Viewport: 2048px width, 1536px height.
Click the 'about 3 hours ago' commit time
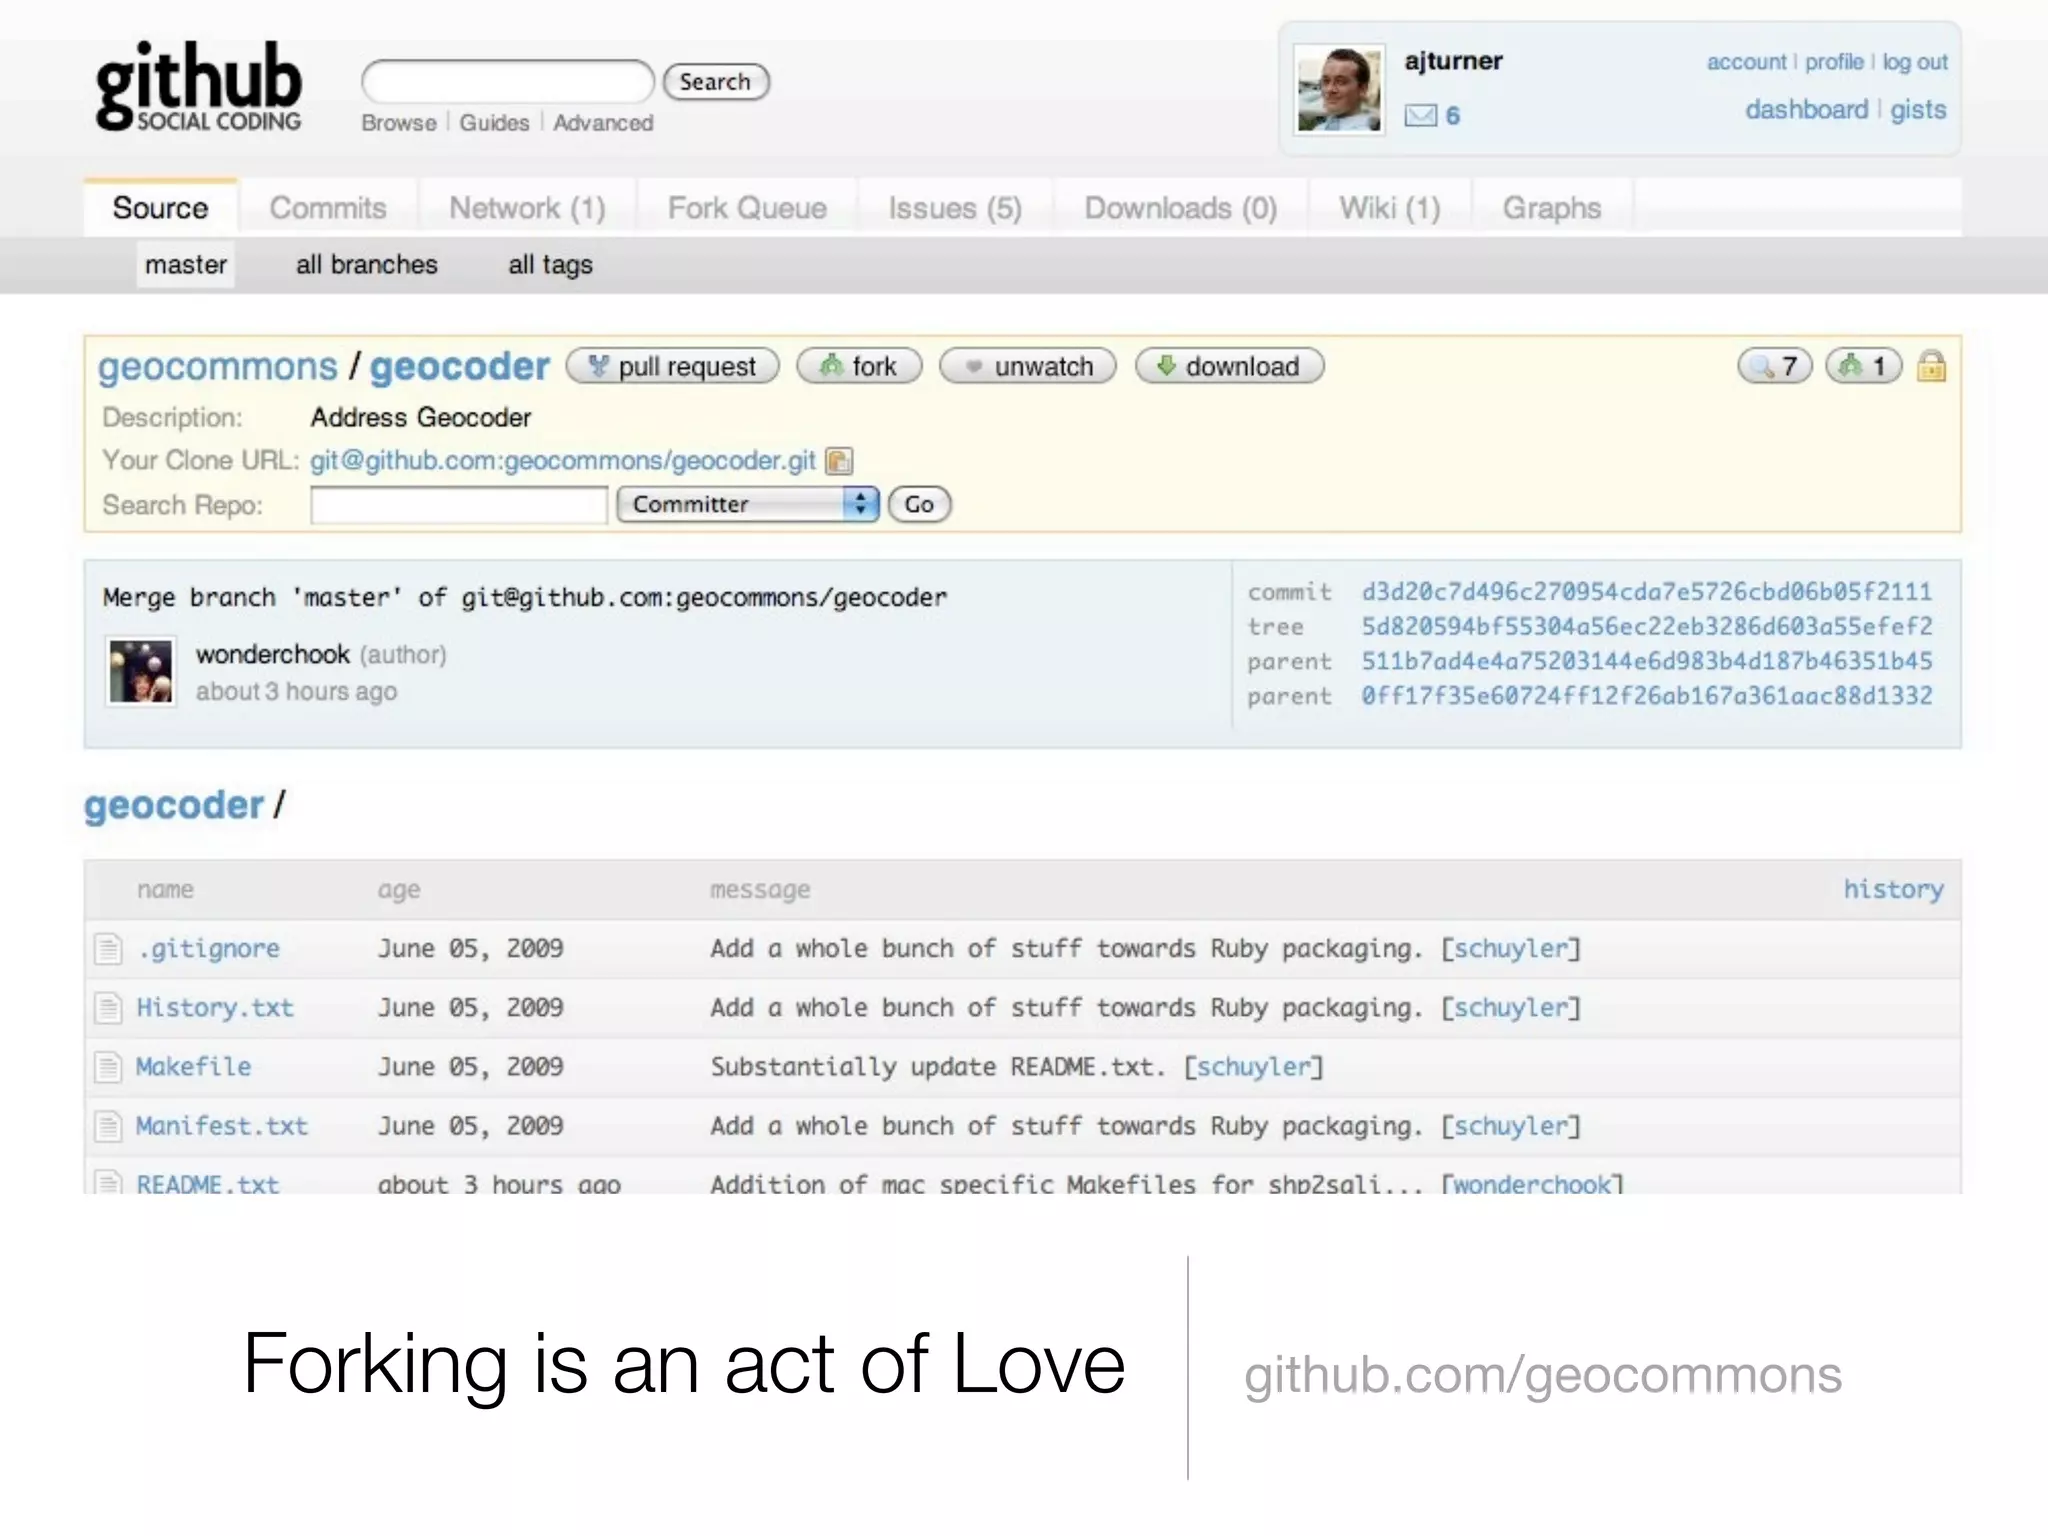coord(296,692)
